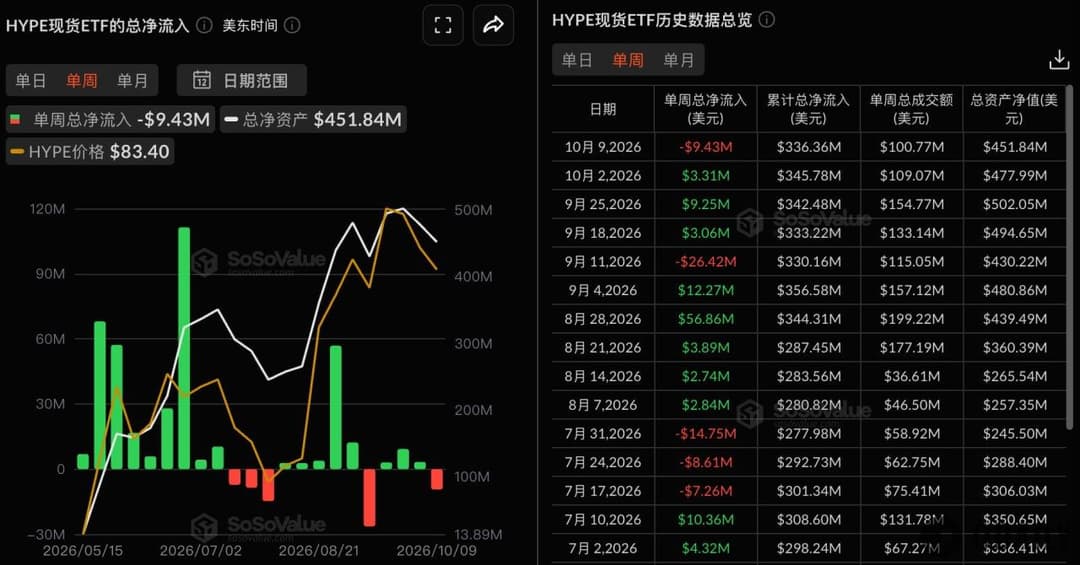Click the 7月 31,2026 date cell

603,433
